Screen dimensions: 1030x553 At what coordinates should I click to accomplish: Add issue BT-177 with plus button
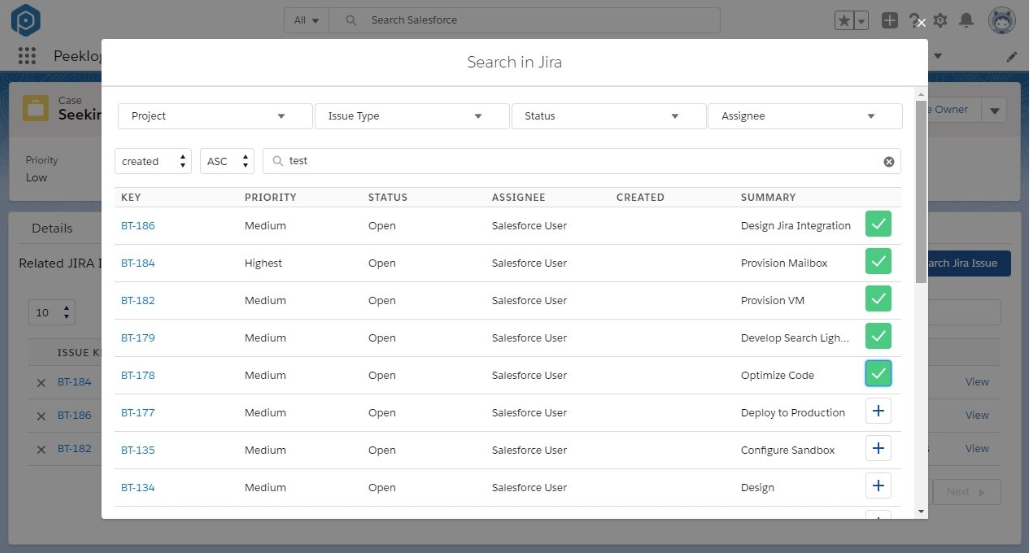click(878, 411)
